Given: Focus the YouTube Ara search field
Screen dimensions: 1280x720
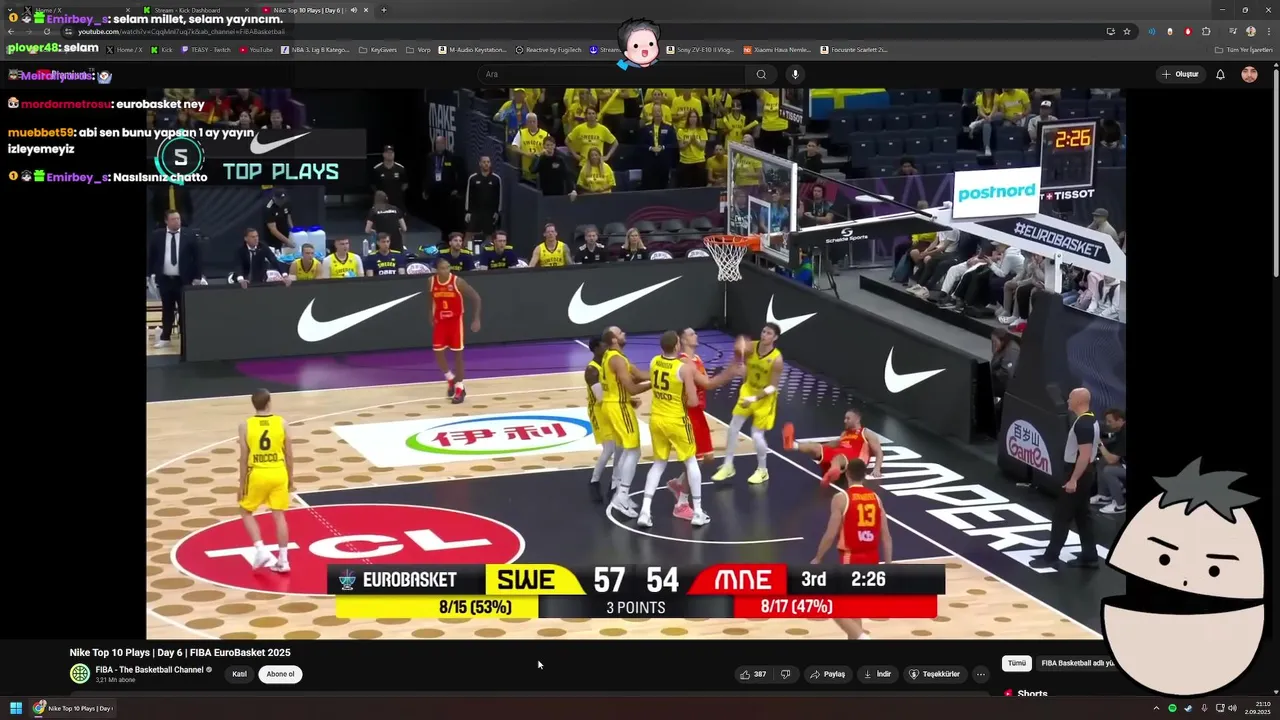Looking at the screenshot, I should point(612,74).
